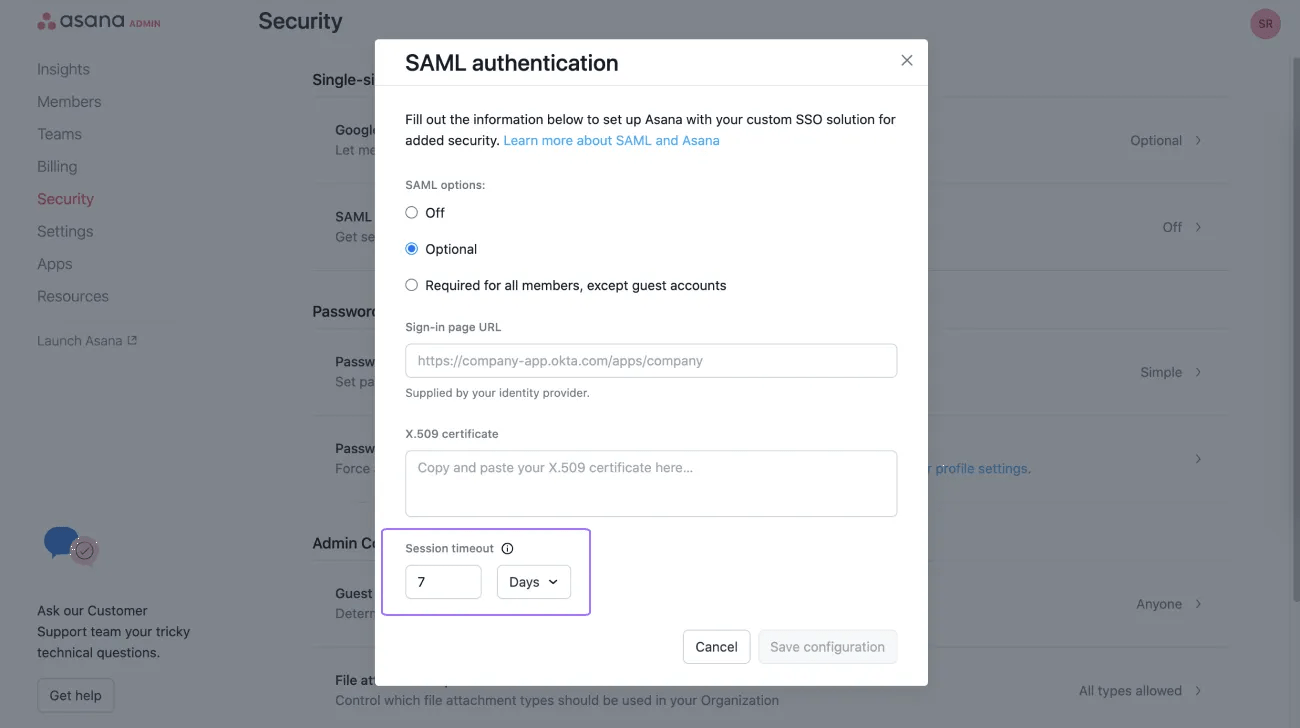Open the SR profile avatar menu
1300x728 pixels.
1265,22
